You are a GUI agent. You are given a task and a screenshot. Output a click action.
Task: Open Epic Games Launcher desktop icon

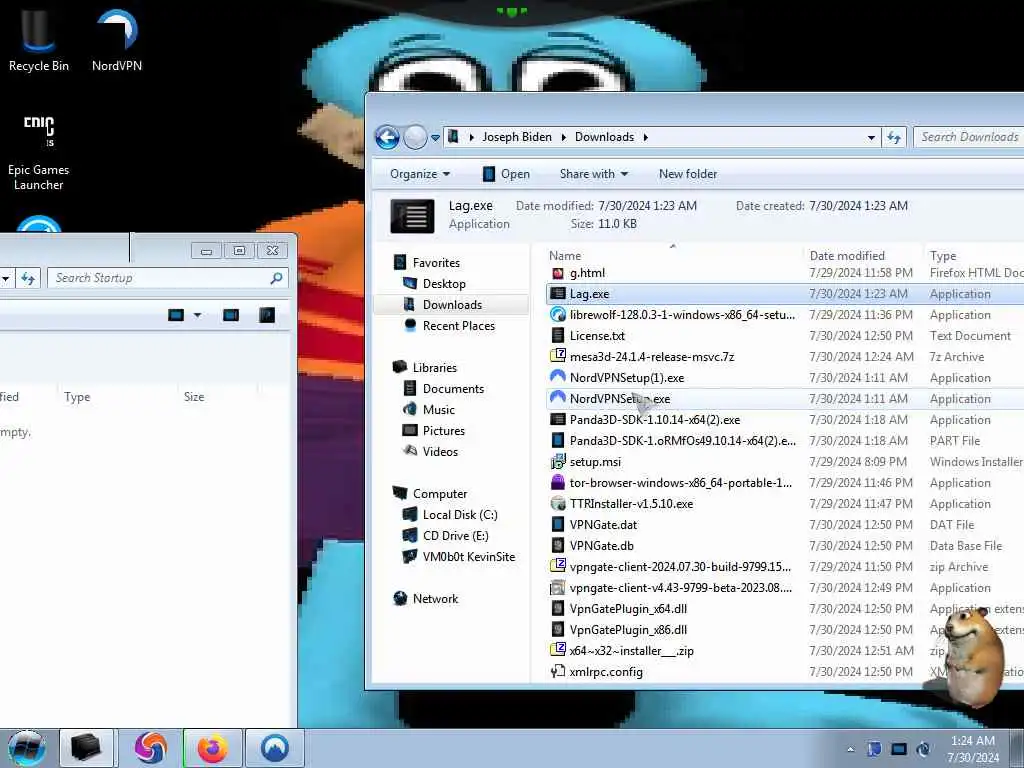(x=38, y=154)
